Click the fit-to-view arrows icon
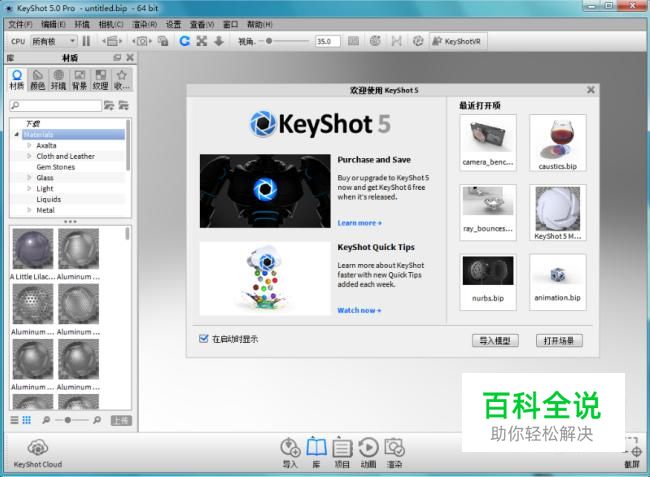Image resolution: width=650 pixels, height=477 pixels. (202, 41)
